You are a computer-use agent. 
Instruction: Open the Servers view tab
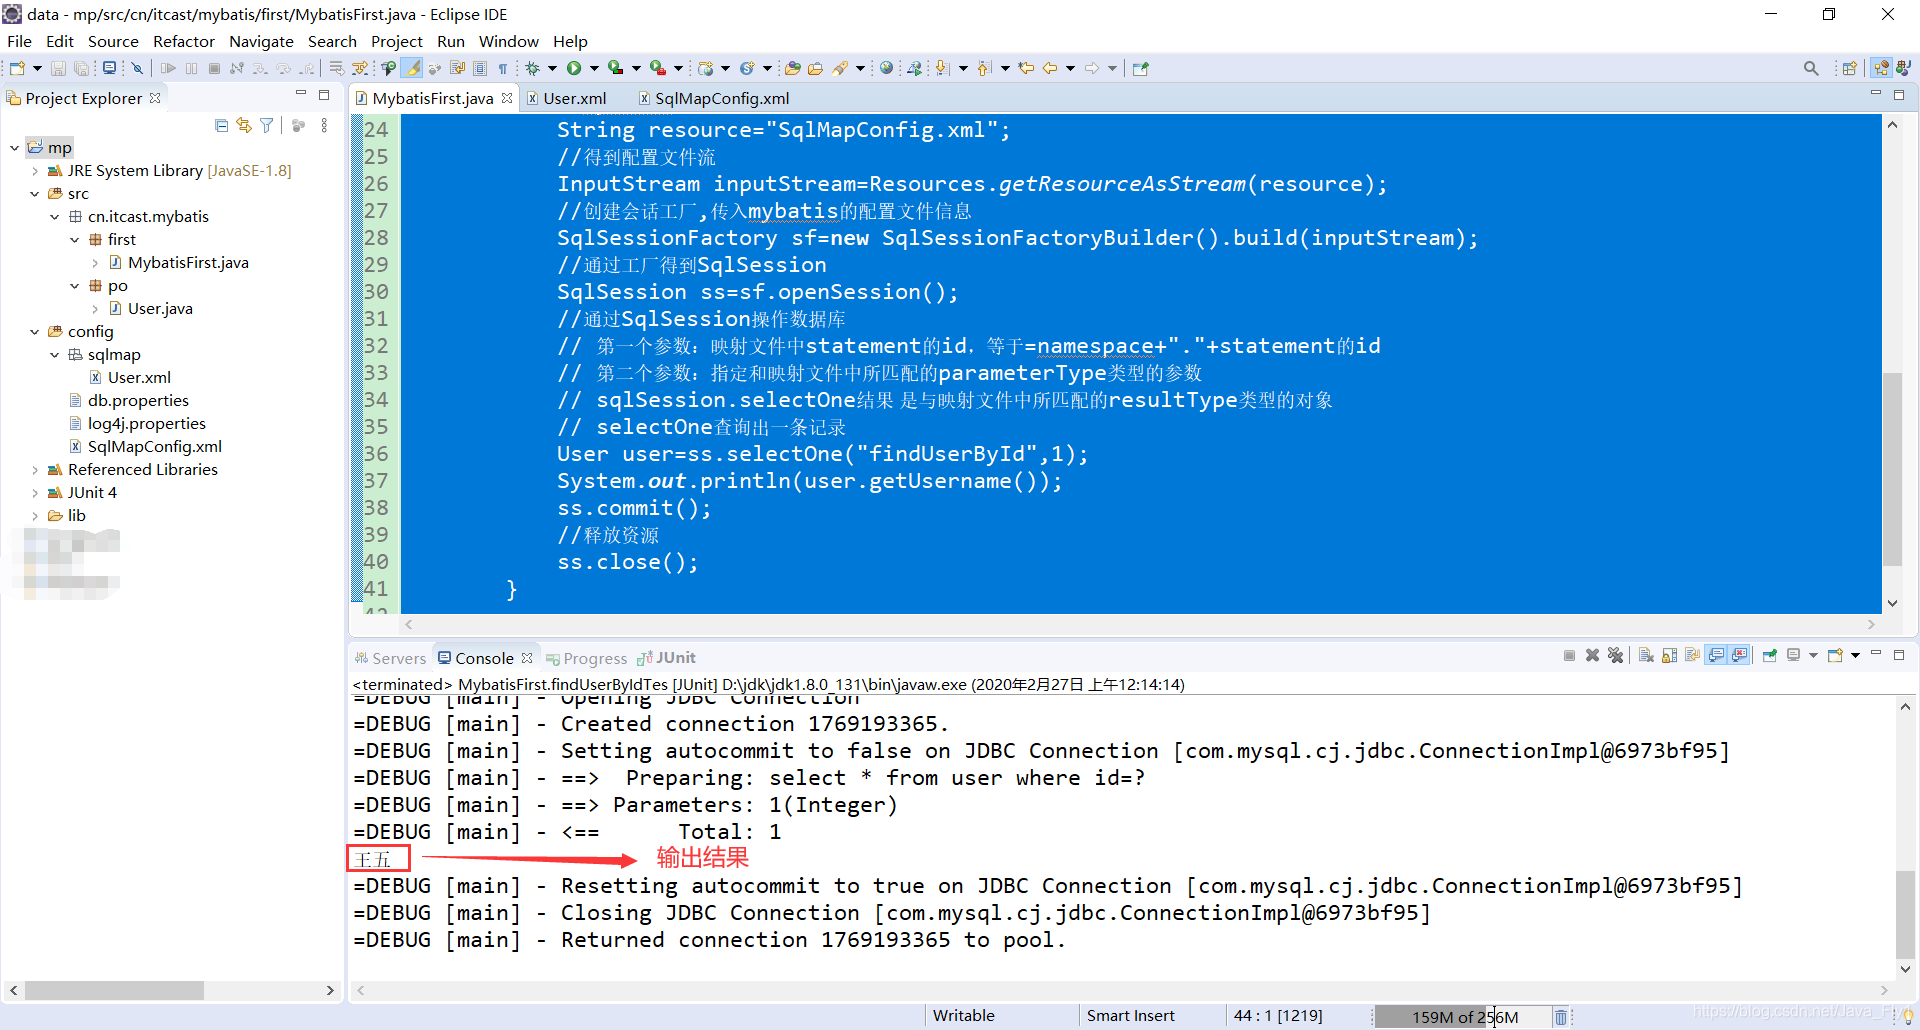point(390,658)
